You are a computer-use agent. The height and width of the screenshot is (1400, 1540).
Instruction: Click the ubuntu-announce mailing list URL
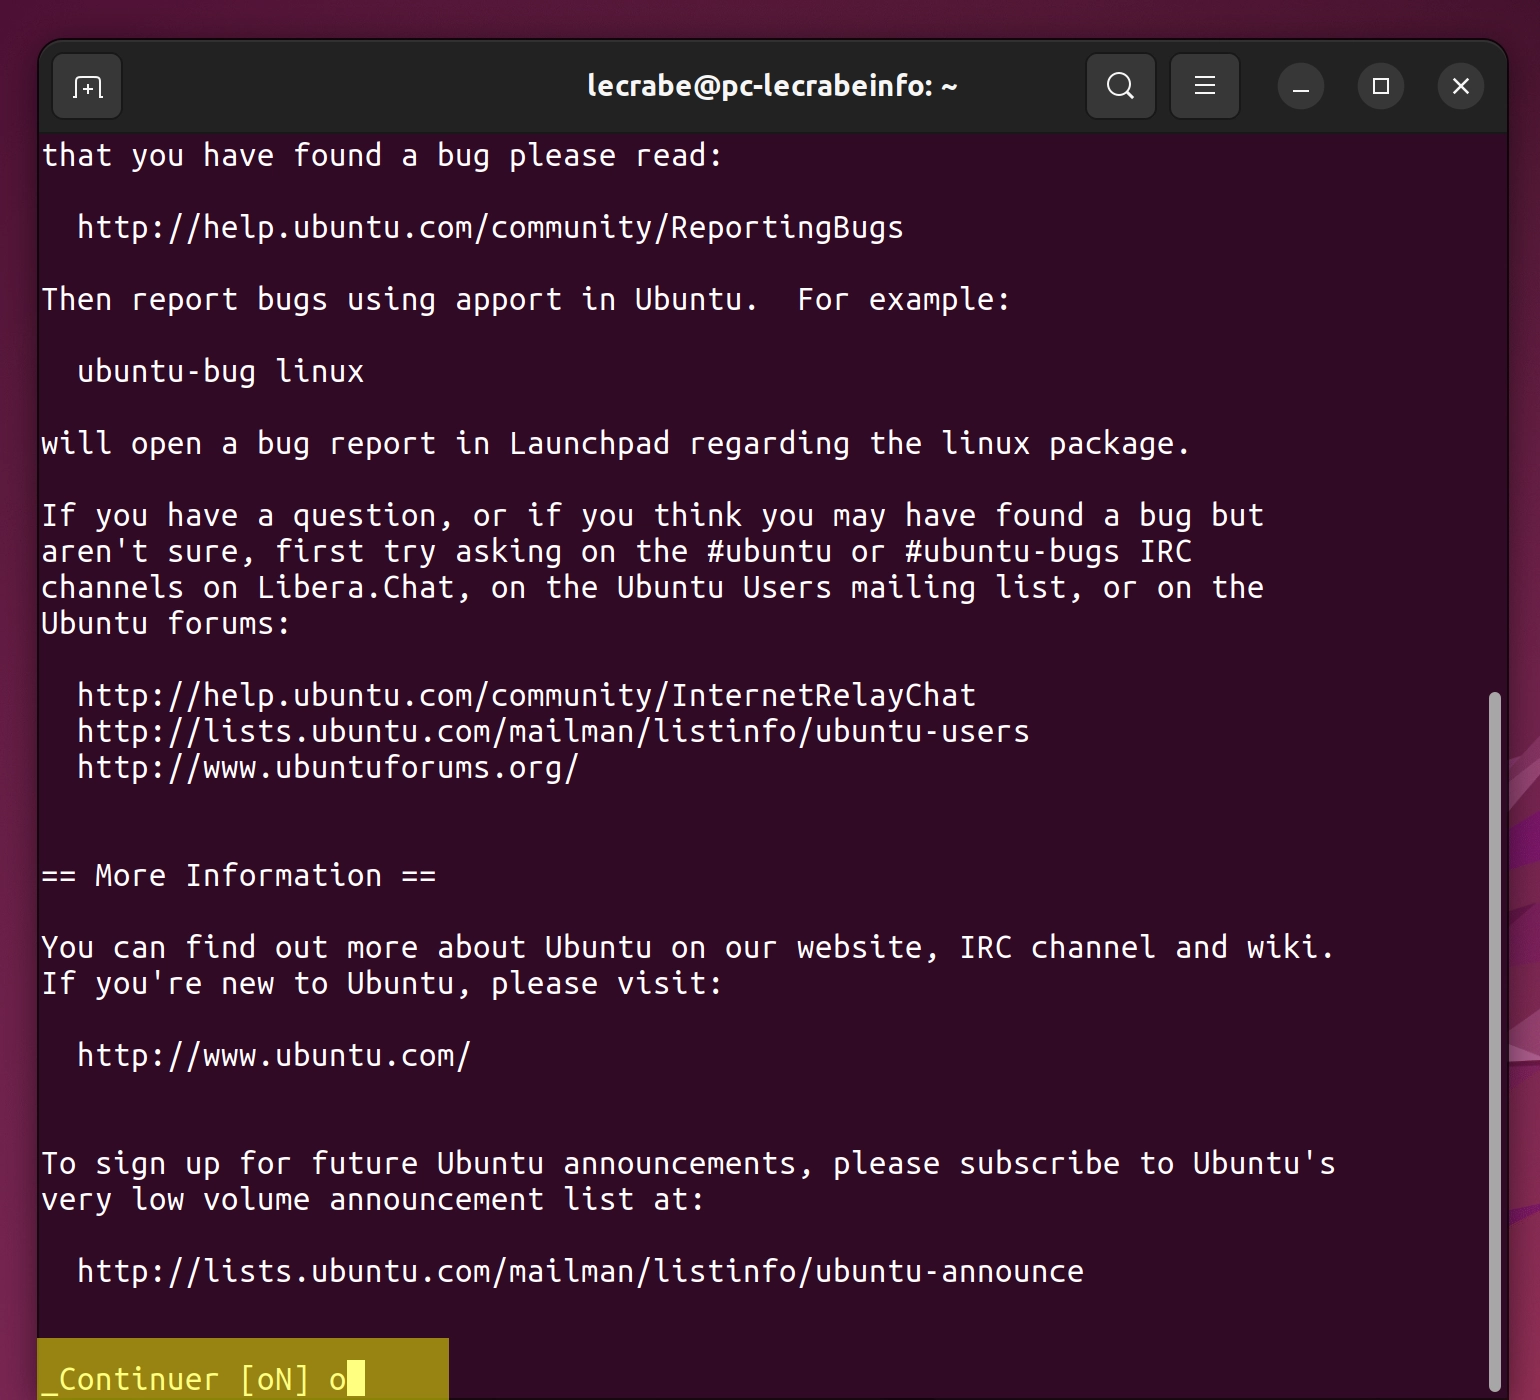point(580,1271)
